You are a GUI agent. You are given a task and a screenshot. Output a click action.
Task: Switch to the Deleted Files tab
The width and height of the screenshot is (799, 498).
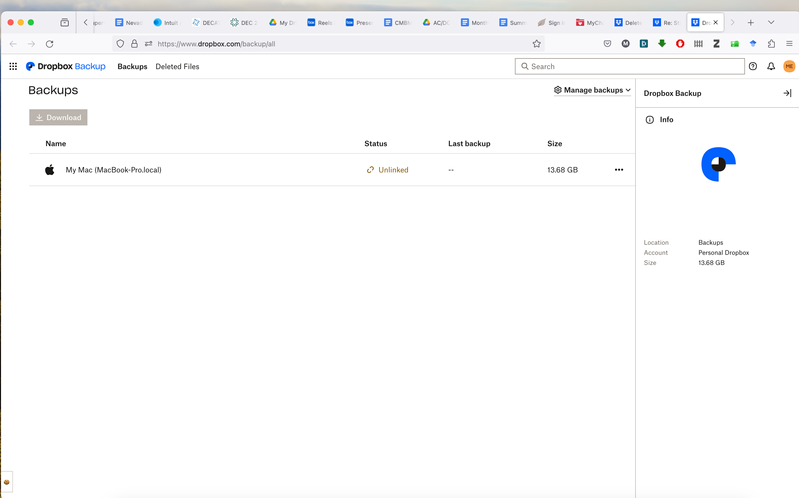(177, 67)
